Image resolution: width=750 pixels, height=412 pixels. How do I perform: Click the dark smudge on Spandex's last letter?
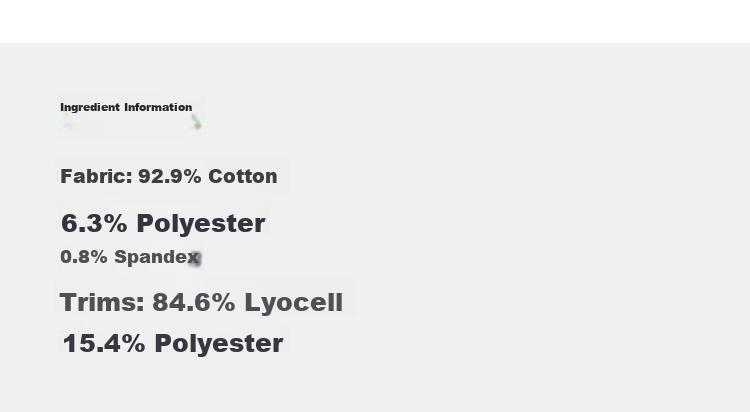pos(194,258)
